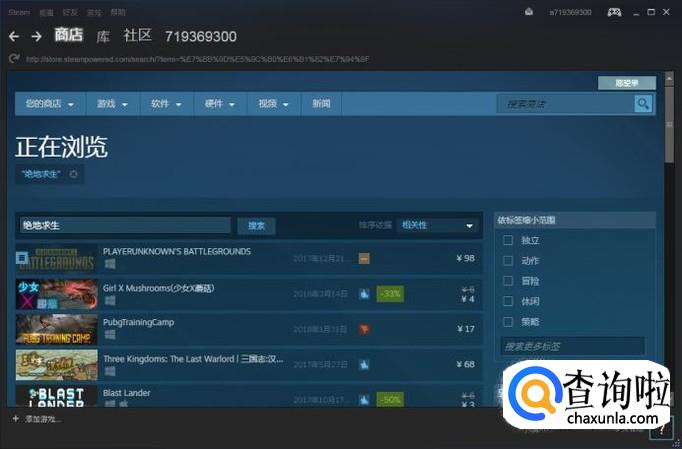Image resolution: width=682 pixels, height=449 pixels.
Task: Open PLAYERUNKNOWN'S BATTLEGROUNDS thumbnail
Action: pos(57,259)
